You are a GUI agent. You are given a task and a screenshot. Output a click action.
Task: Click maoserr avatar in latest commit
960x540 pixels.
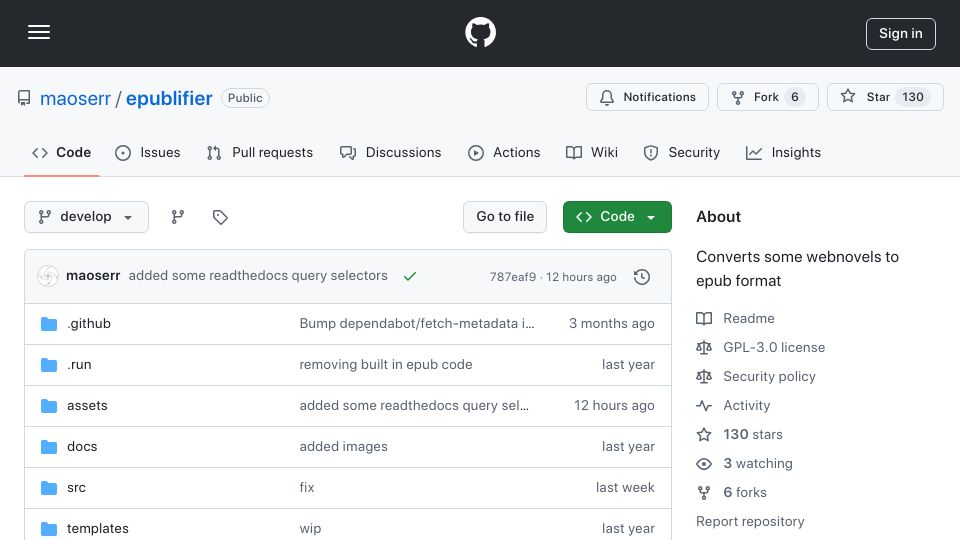[48, 276]
